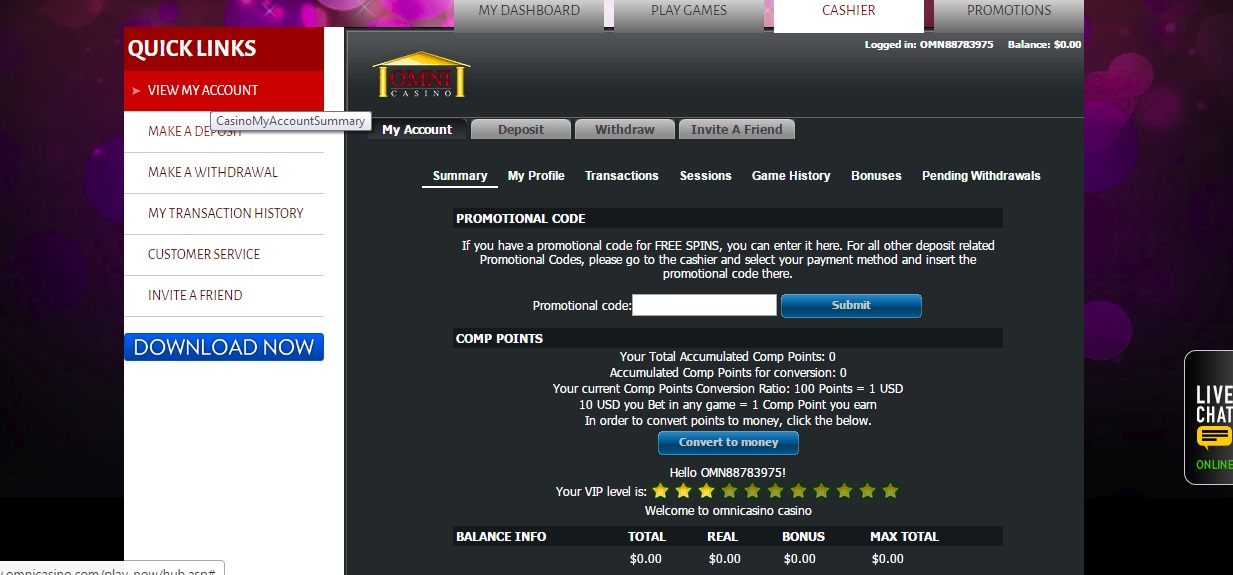The width and height of the screenshot is (1233, 575).
Task: Click the last VIP level star
Action: [x=890, y=491]
